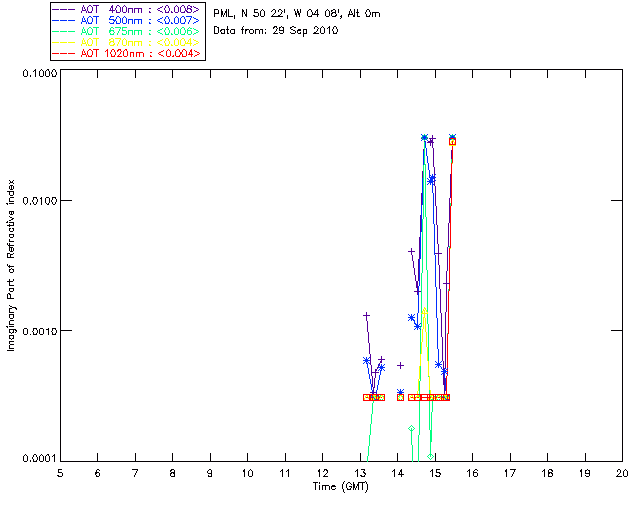Click the x-axis tick label 16
This screenshot has height=512, width=640.
pos(472,473)
